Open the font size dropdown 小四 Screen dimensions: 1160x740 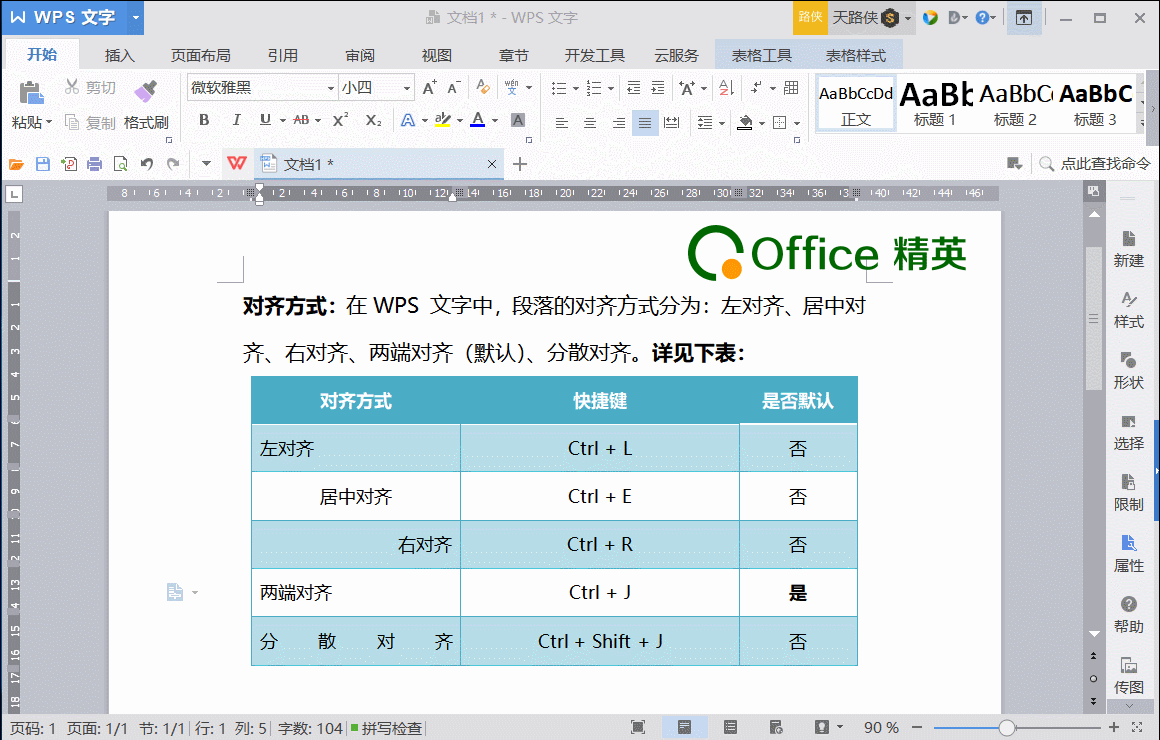pyautogui.click(x=406, y=88)
